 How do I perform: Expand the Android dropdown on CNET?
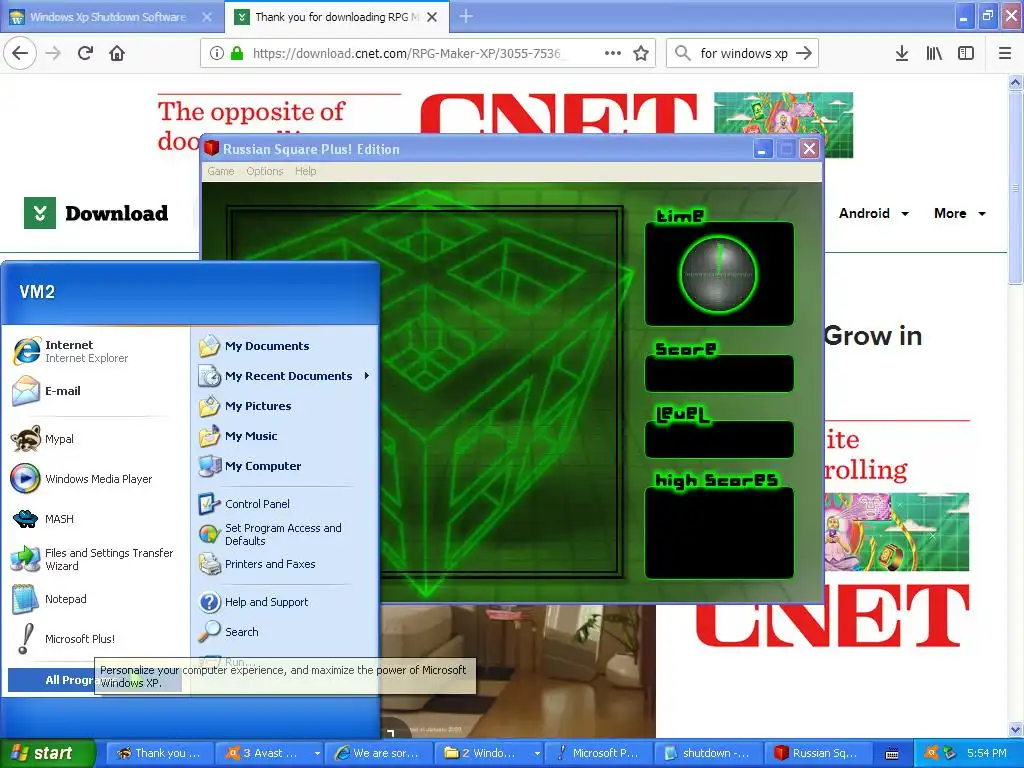874,214
